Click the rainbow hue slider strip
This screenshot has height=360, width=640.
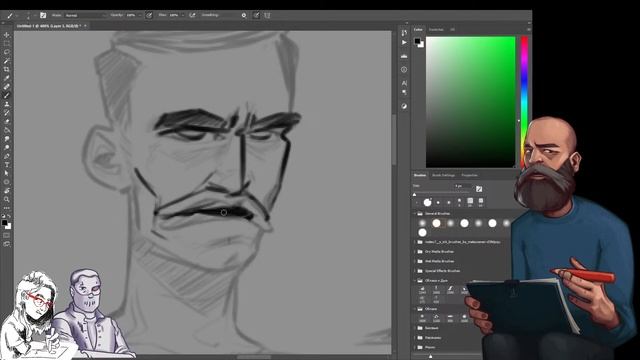(x=524, y=102)
